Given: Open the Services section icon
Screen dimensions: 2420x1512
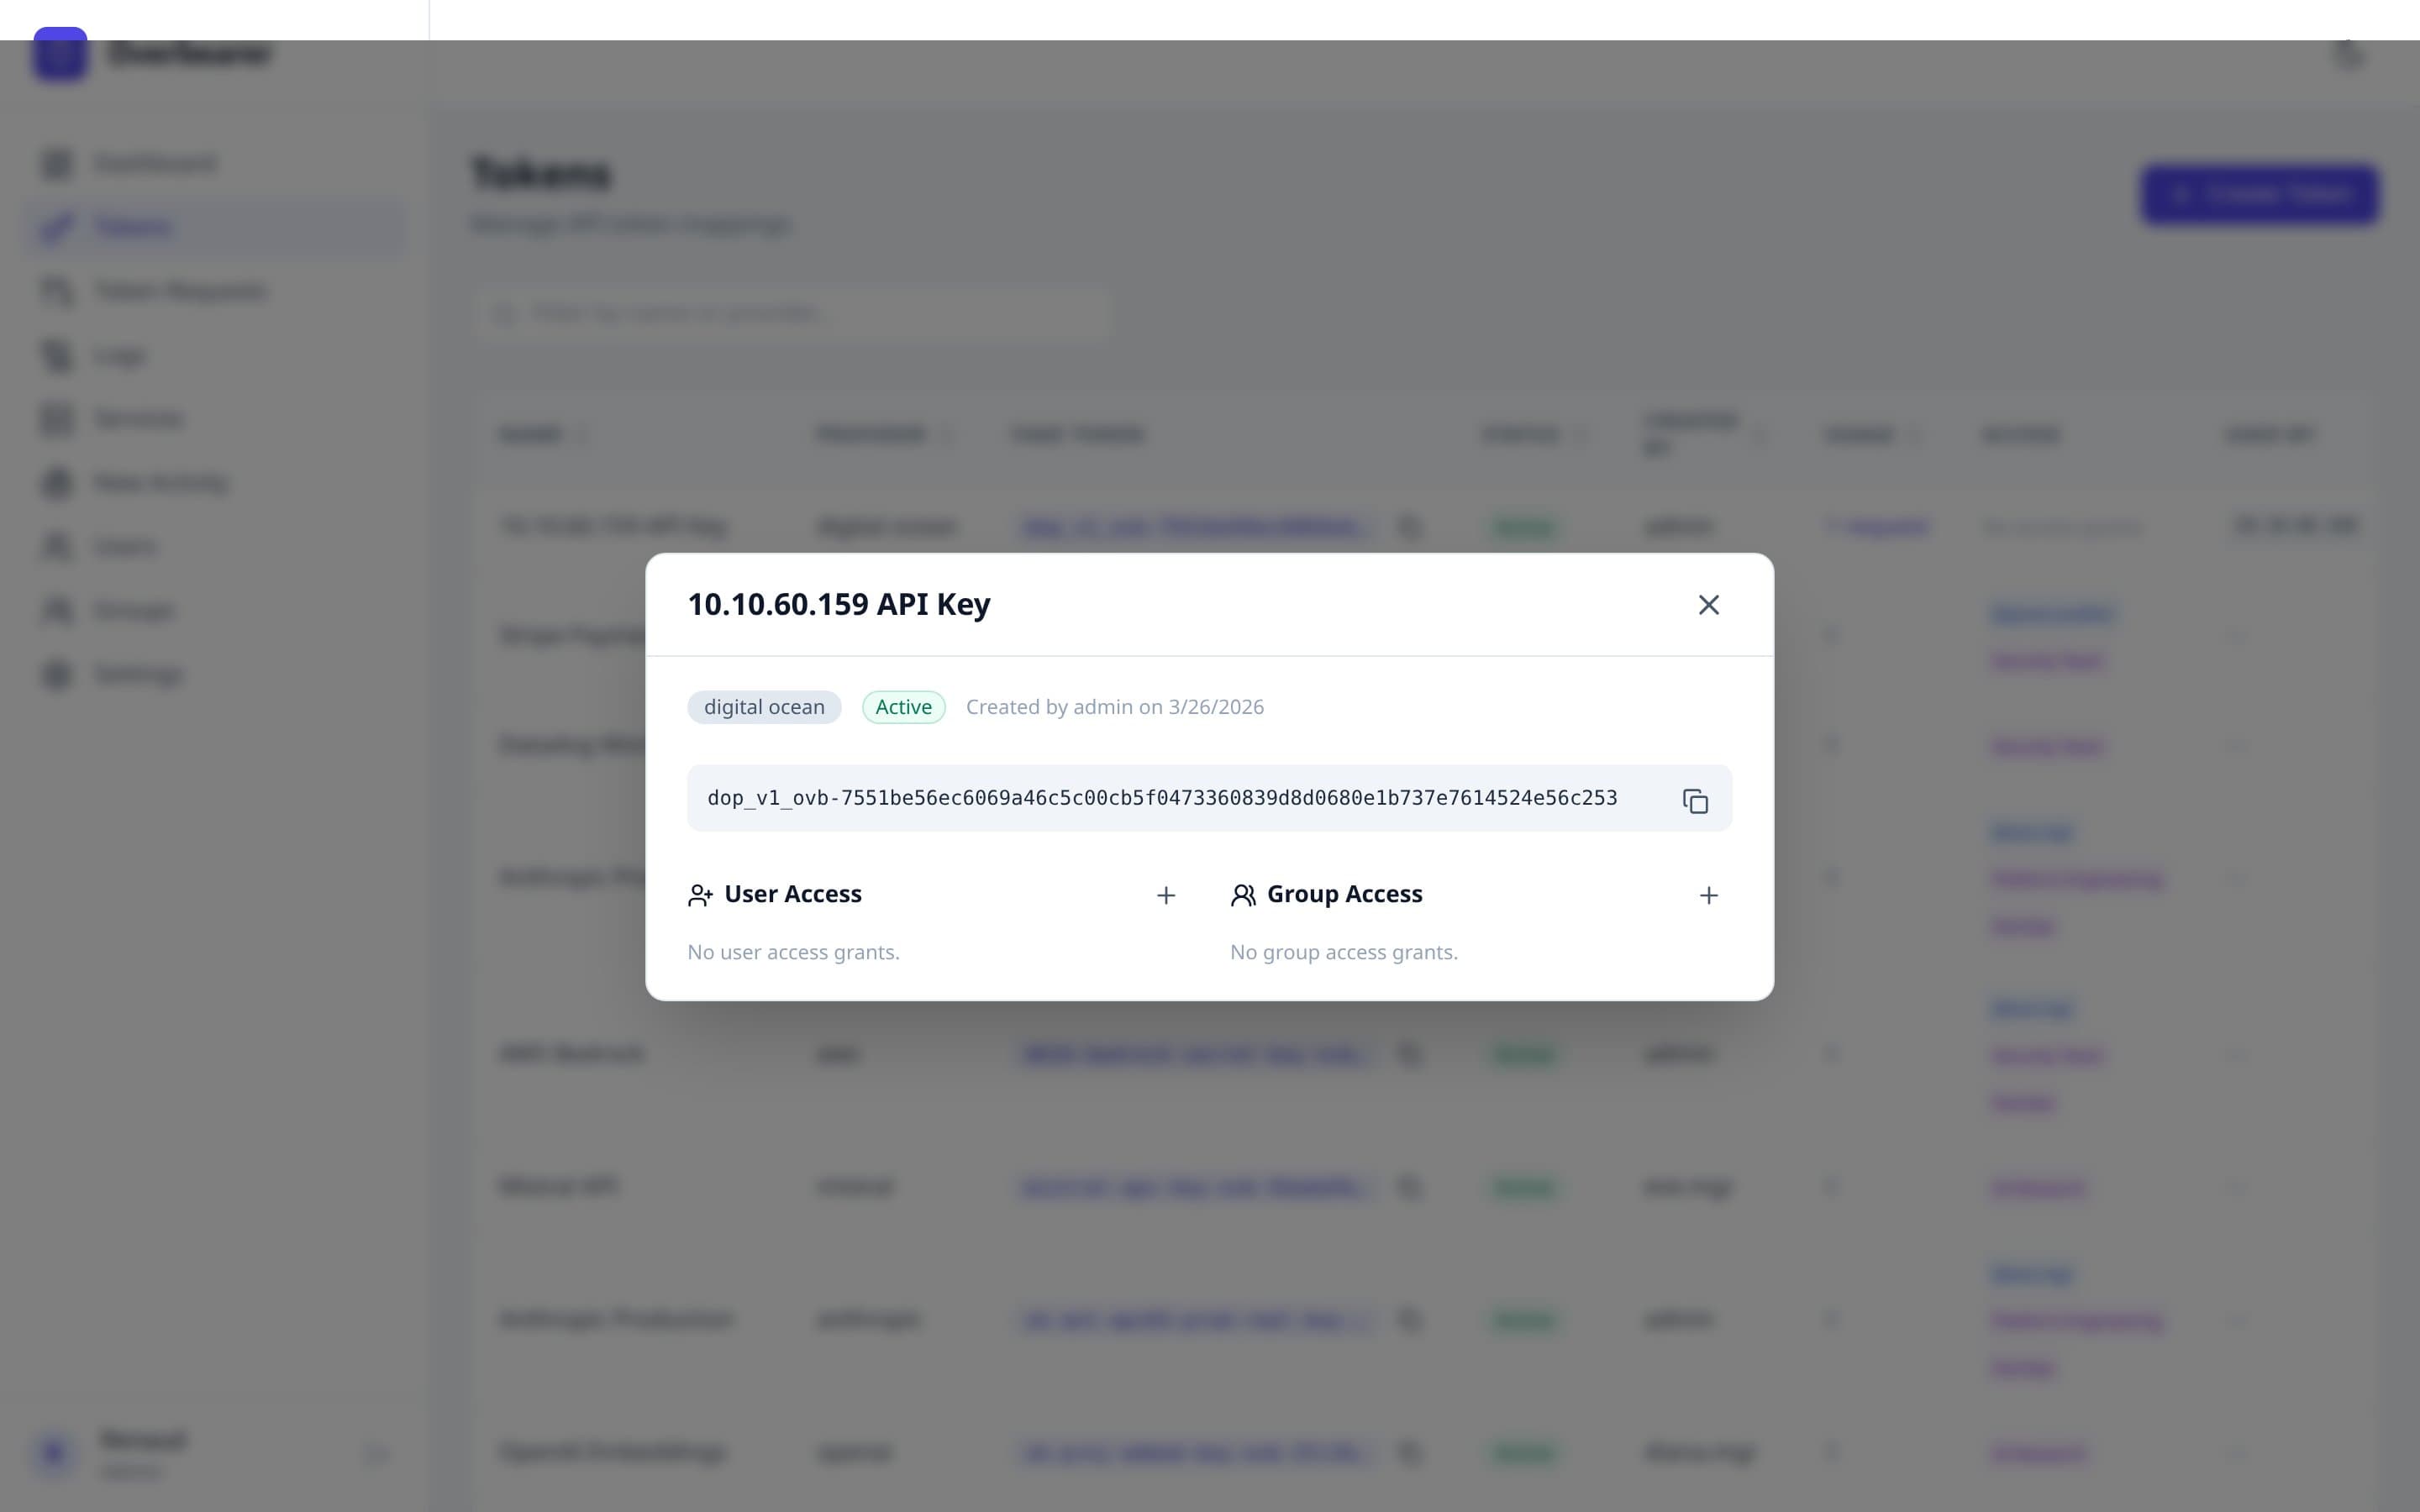Looking at the screenshot, I should pyautogui.click(x=56, y=418).
